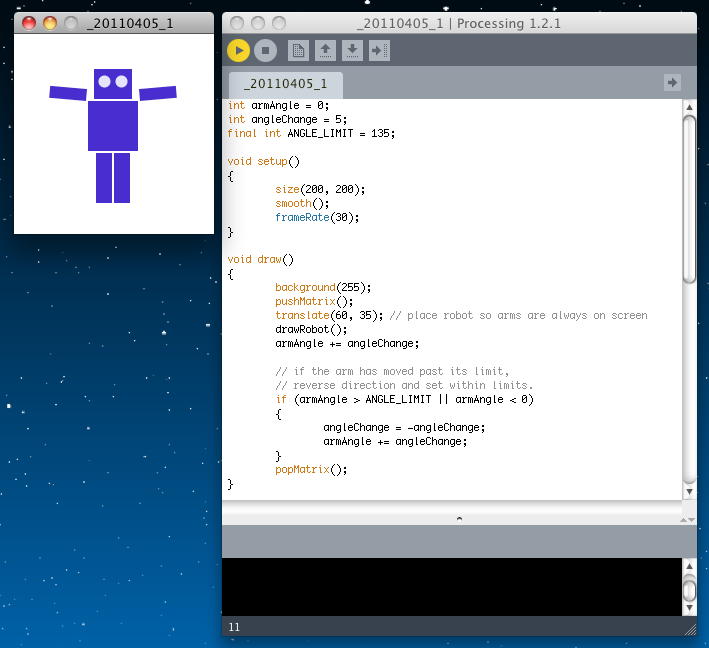The width and height of the screenshot is (709, 648).
Task: Open the tab menu arrow button
Action: pos(672,83)
